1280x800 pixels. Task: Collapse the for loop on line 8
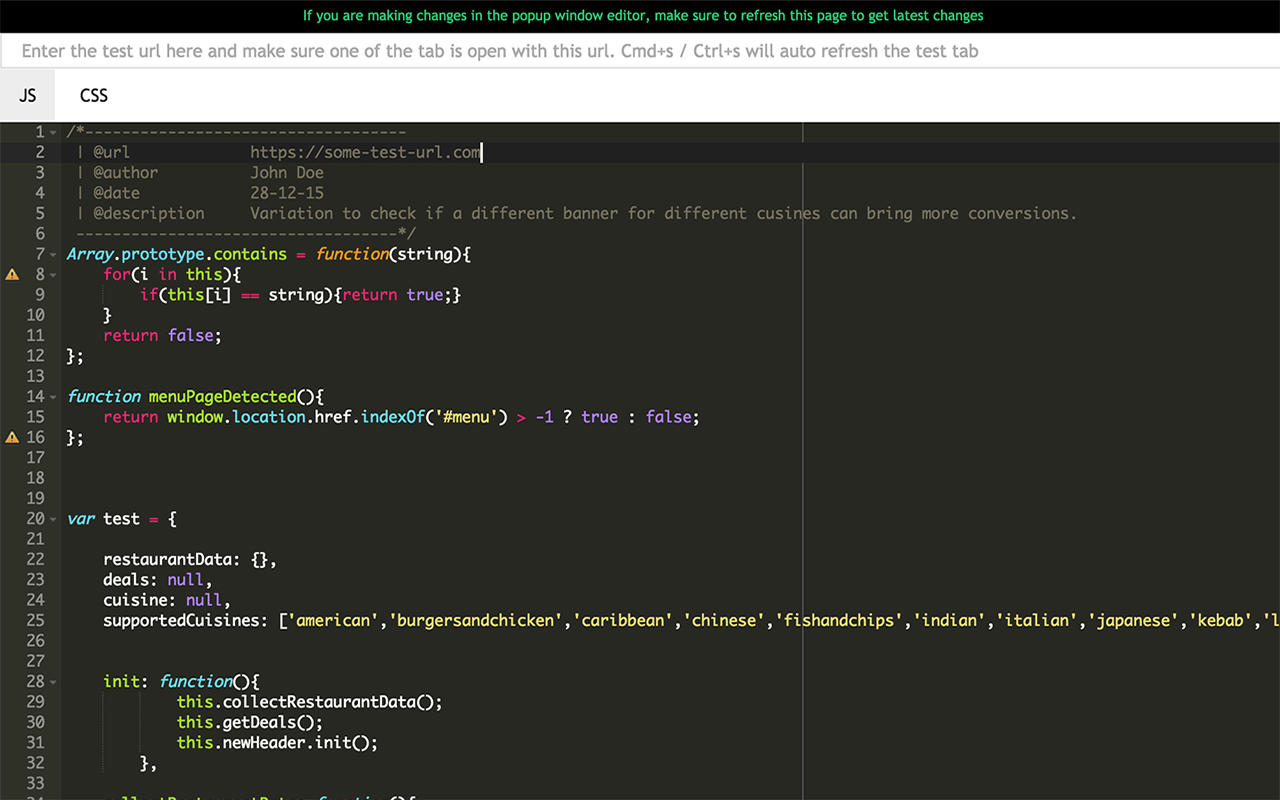click(x=52, y=273)
